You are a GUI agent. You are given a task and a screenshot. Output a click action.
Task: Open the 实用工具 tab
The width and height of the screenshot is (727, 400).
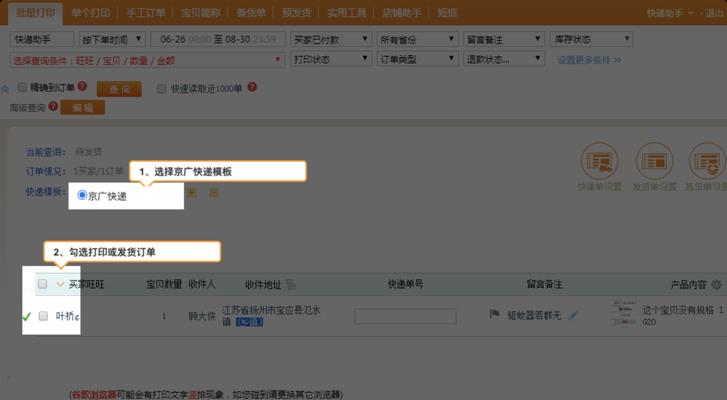[346, 13]
